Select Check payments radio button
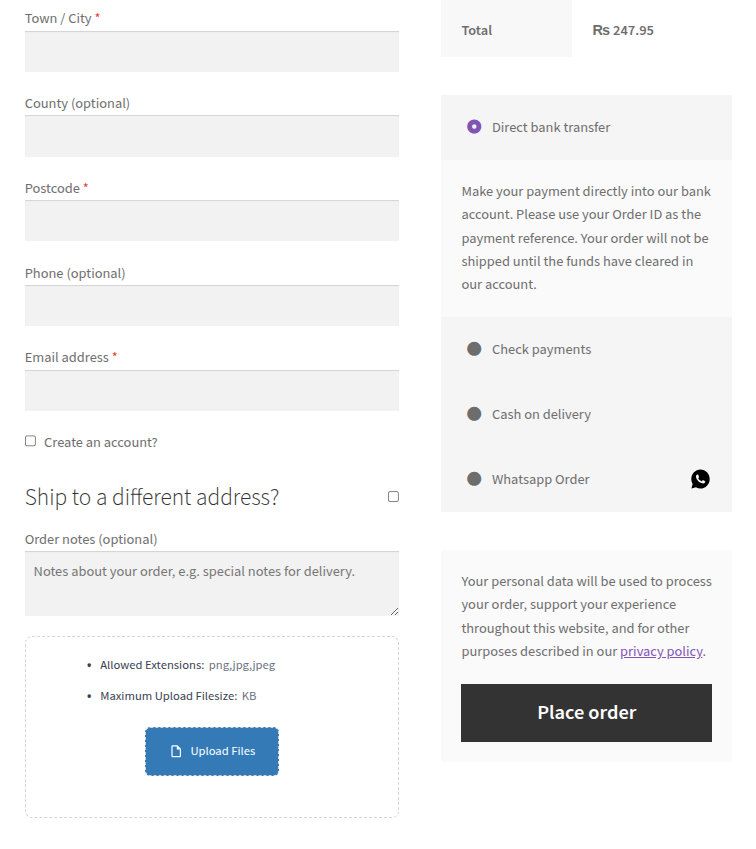Image resolution: width=756 pixels, height=849 pixels. (474, 349)
